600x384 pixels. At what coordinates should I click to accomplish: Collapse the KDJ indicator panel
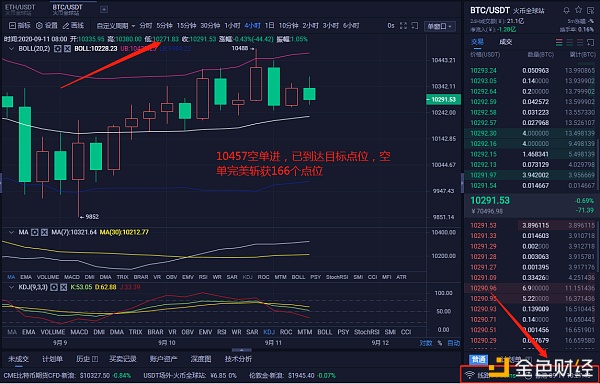pyautogui.click(x=11, y=287)
